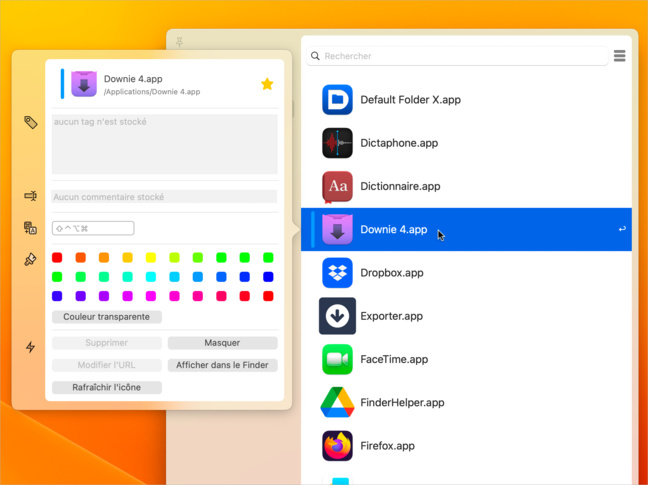
Task: Click the magnifier icon in the search field
Action: [x=315, y=56]
